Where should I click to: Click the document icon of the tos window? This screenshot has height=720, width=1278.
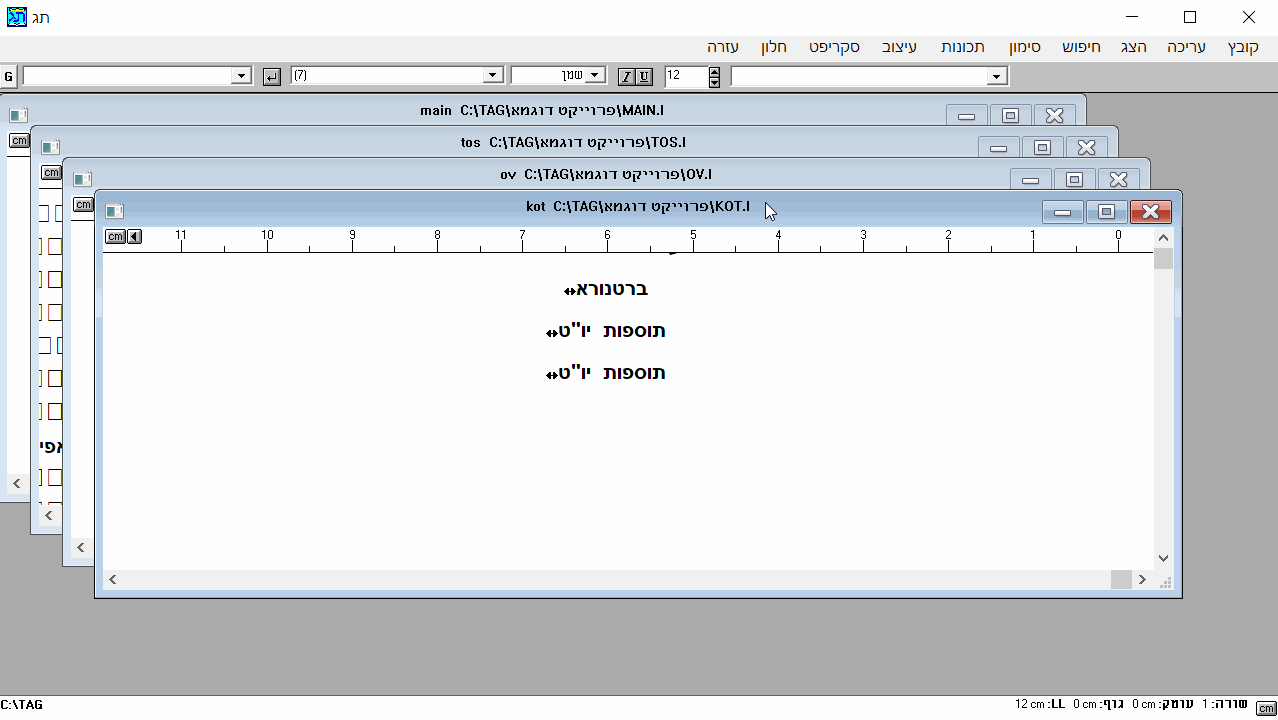(x=50, y=147)
